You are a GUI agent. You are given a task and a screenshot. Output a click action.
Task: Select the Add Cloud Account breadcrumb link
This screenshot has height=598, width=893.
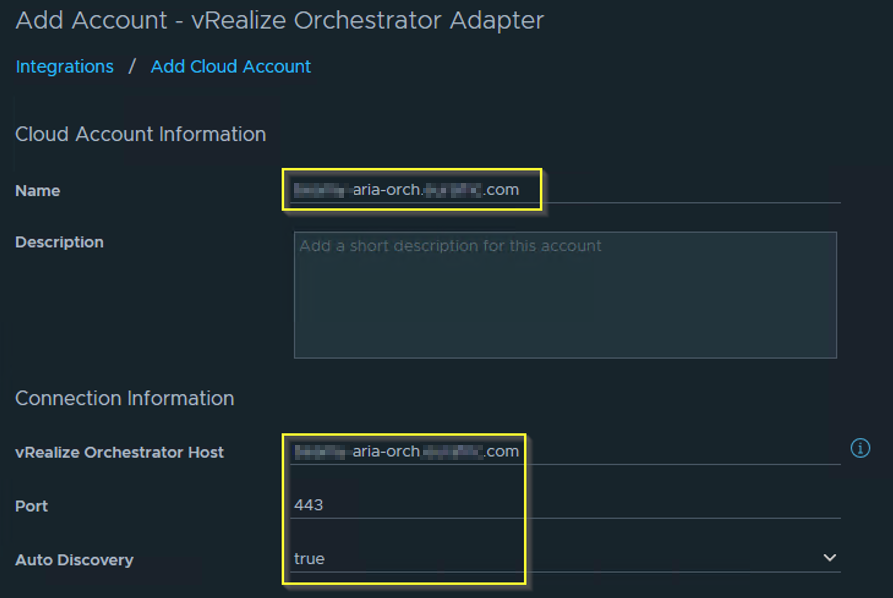pyautogui.click(x=230, y=66)
